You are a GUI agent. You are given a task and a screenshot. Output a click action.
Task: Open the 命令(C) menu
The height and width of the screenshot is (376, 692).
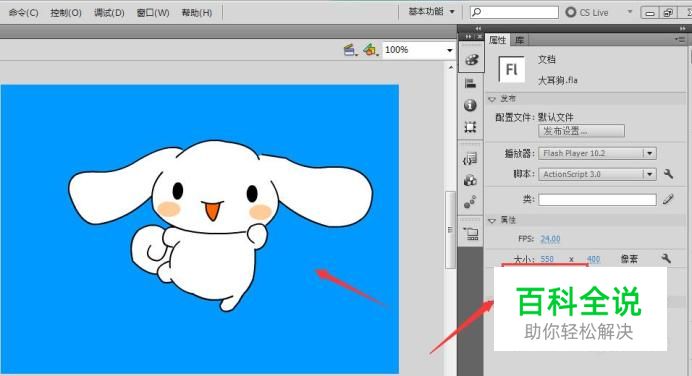click(x=23, y=13)
